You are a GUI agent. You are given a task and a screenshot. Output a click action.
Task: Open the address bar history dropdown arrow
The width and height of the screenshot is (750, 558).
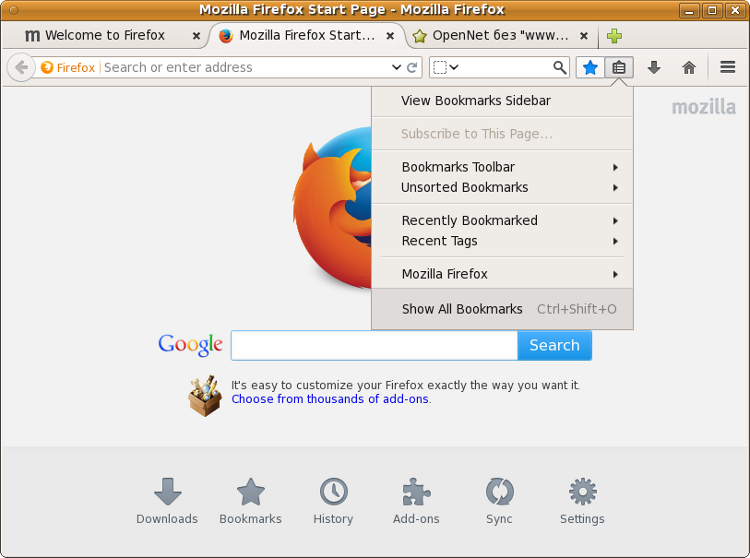[396, 67]
